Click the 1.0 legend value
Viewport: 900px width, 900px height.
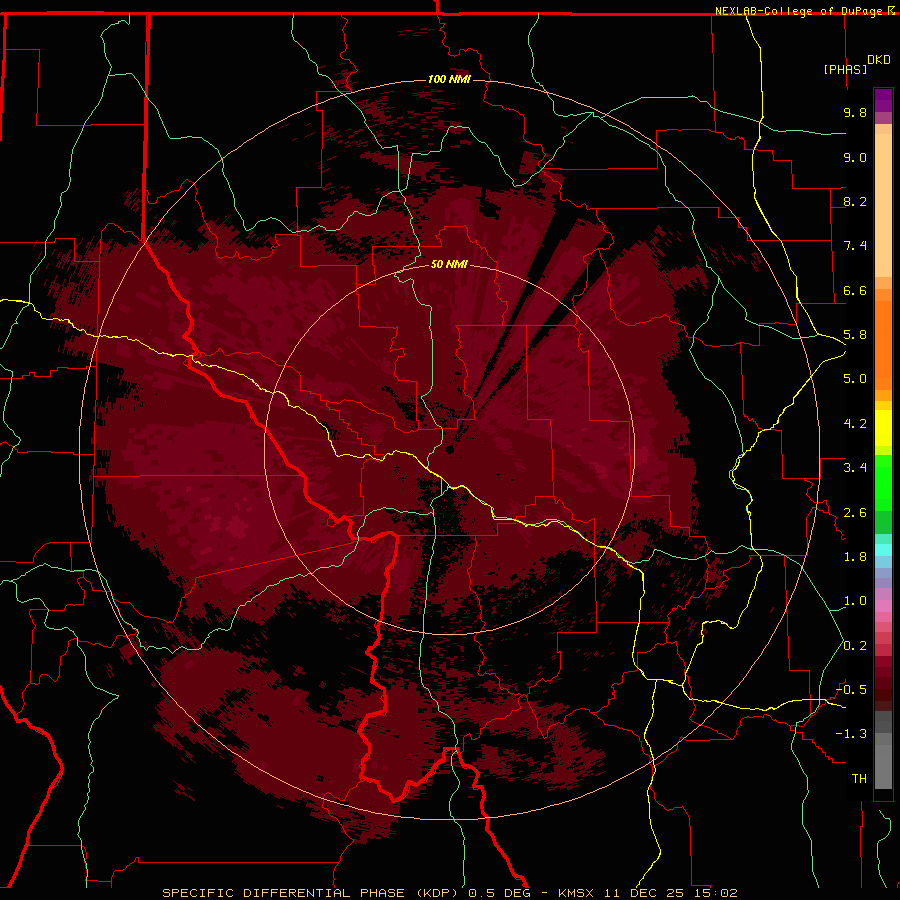point(855,601)
